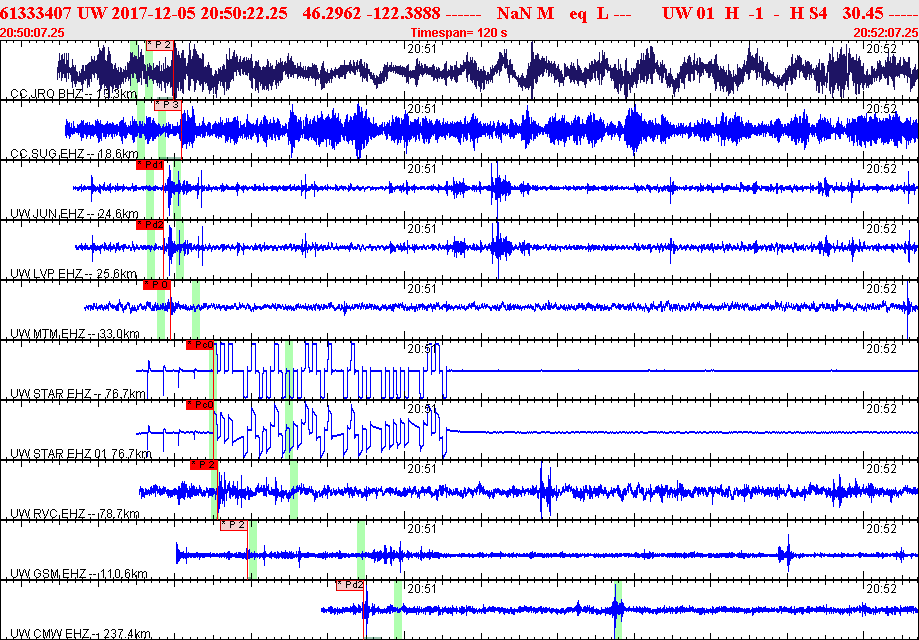Image resolution: width=919 pixels, height=640 pixels.
Task: Click the 20:51 tick label on CC JRO trace
Action: pyautogui.click(x=422, y=49)
